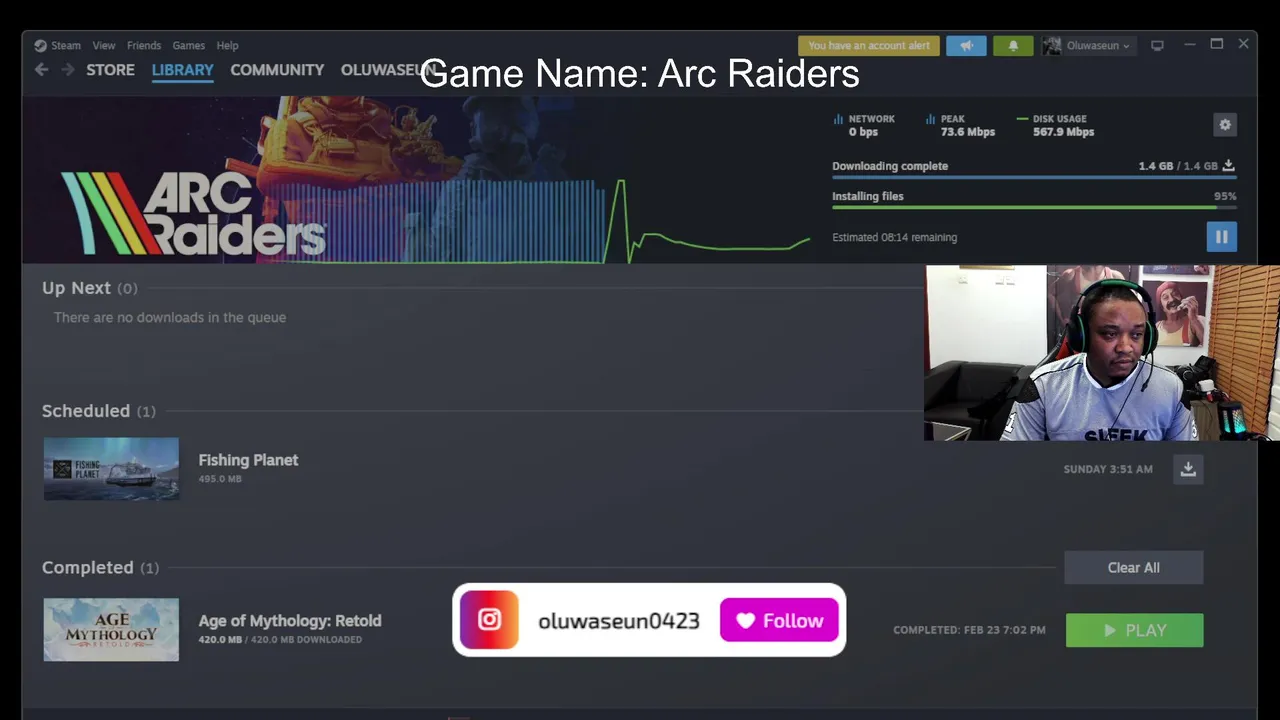Switch to the COMMUNITY tab
The height and width of the screenshot is (720, 1280).
pos(277,70)
